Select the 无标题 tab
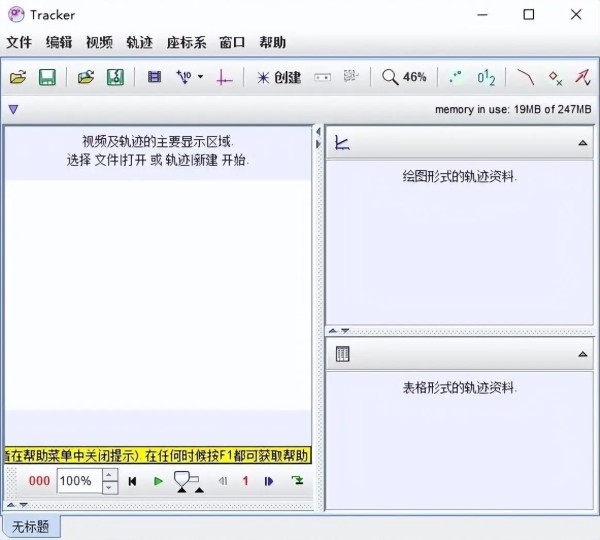The height and width of the screenshot is (540, 600). pos(31,527)
